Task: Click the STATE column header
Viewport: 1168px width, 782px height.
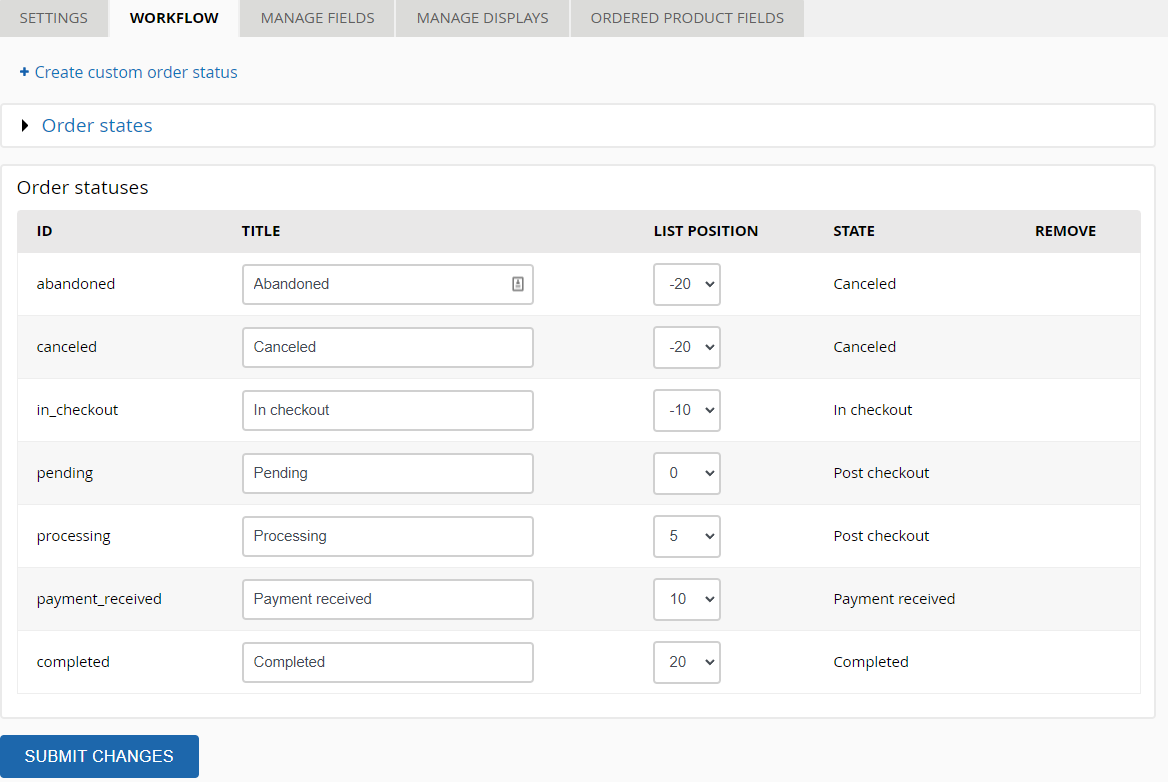Action: 854,231
